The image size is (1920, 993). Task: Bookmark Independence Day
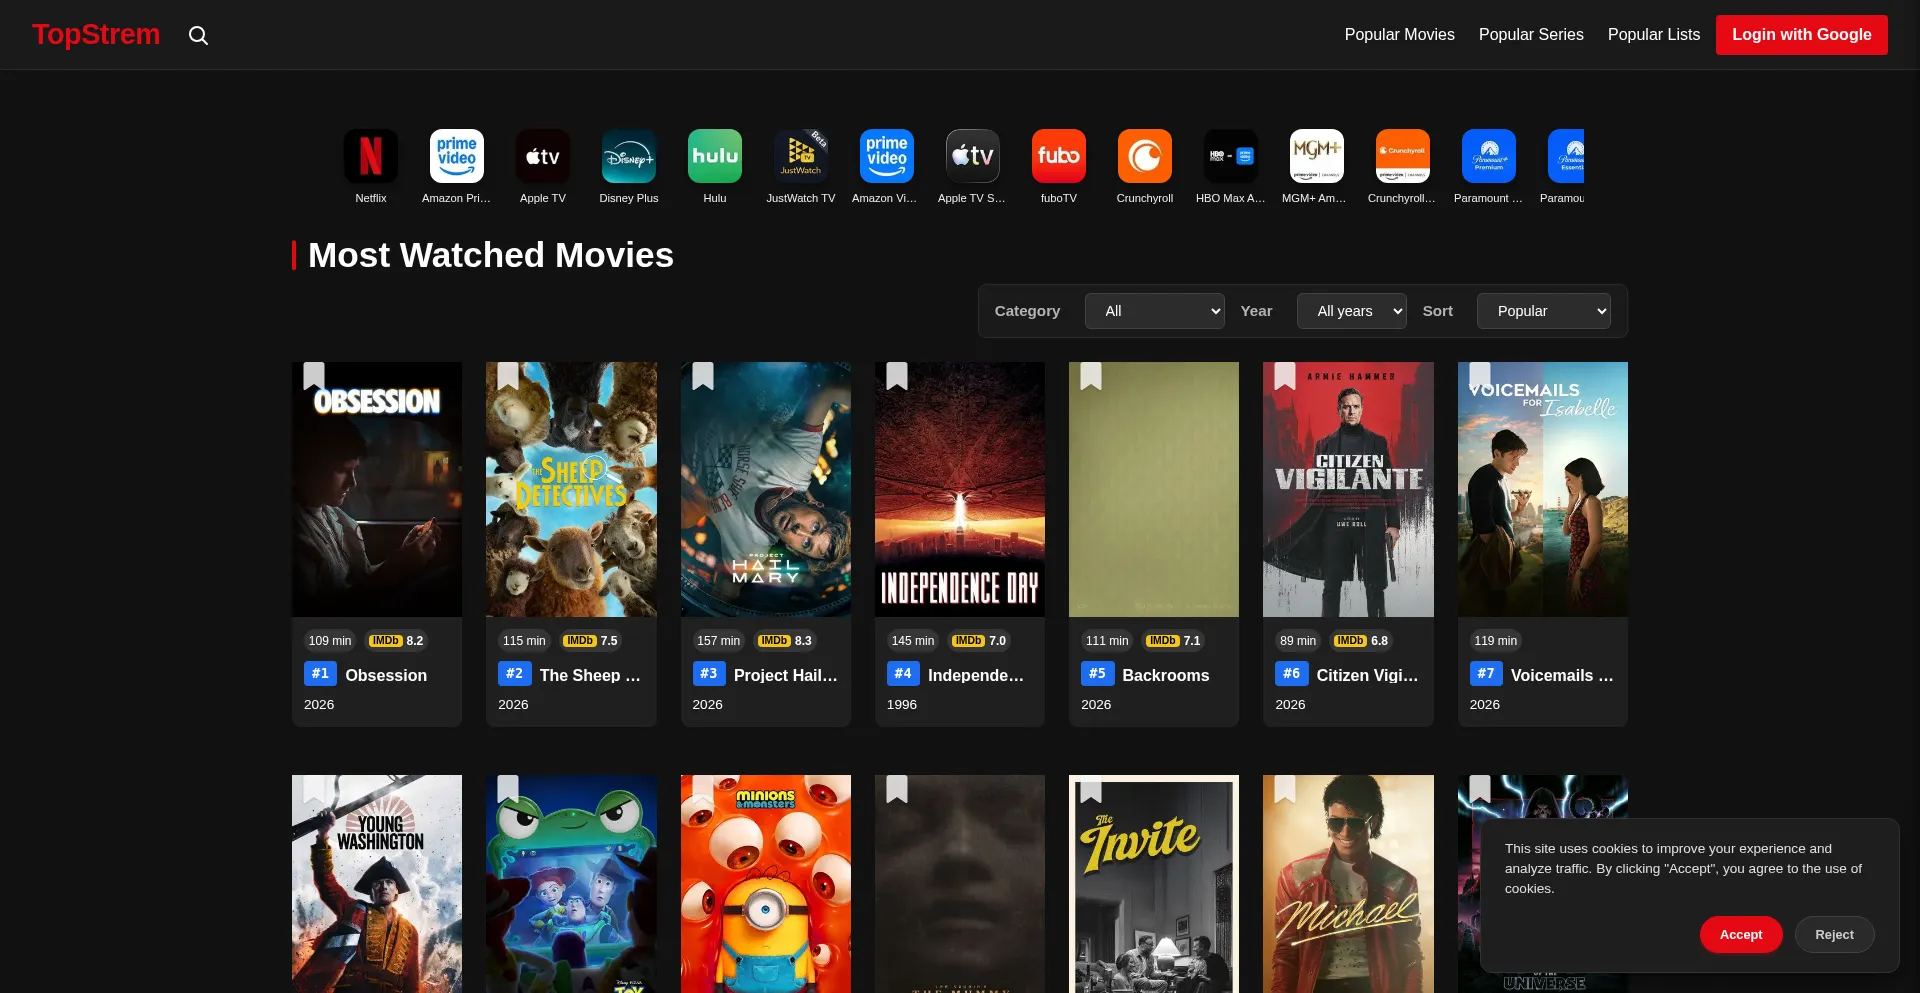click(897, 376)
